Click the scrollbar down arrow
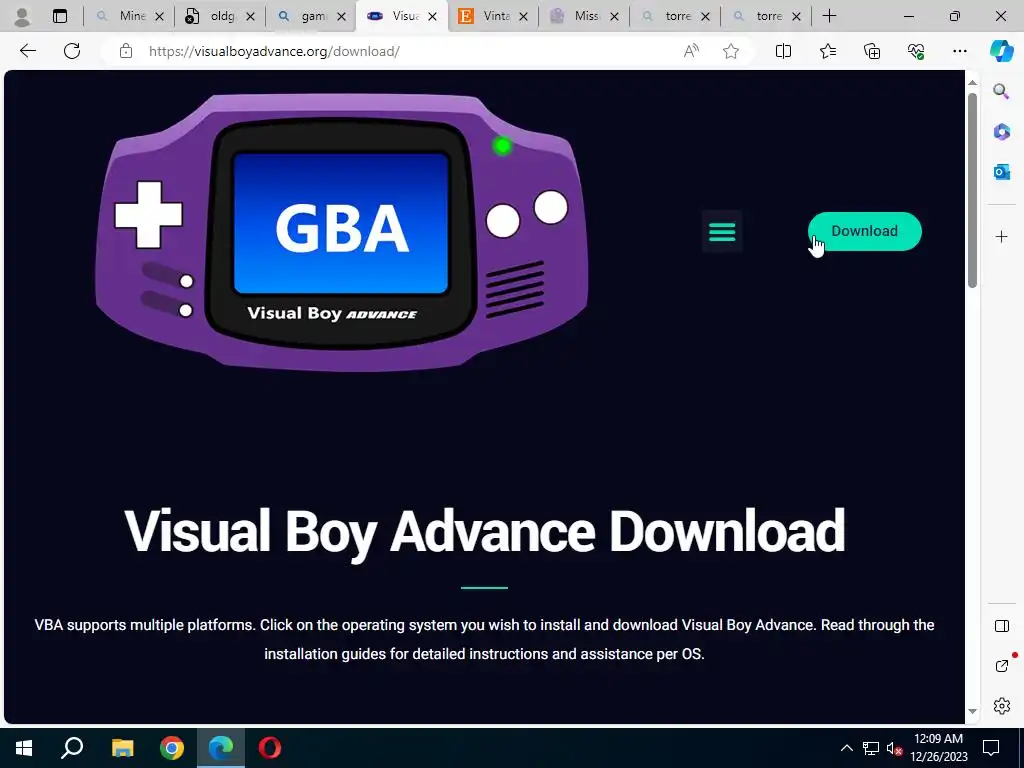Screen dimensions: 1024x768 click(x=972, y=711)
